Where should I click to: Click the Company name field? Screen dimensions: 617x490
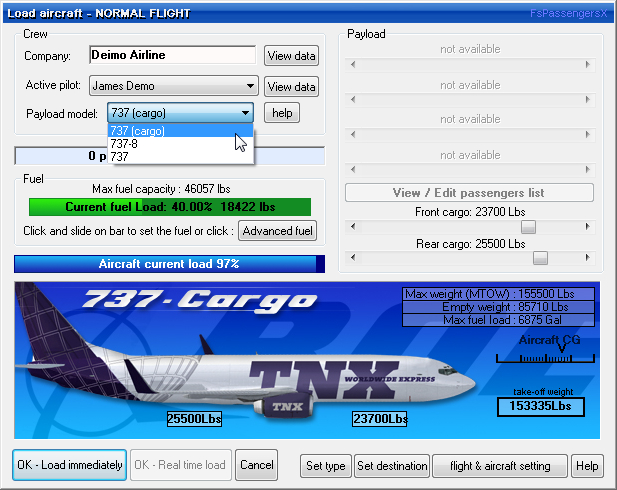click(172, 55)
